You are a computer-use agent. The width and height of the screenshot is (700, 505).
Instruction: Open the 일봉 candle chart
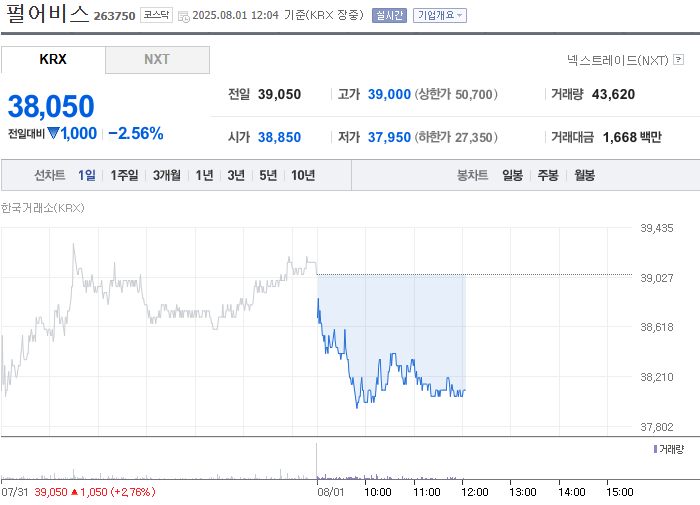tap(512, 175)
